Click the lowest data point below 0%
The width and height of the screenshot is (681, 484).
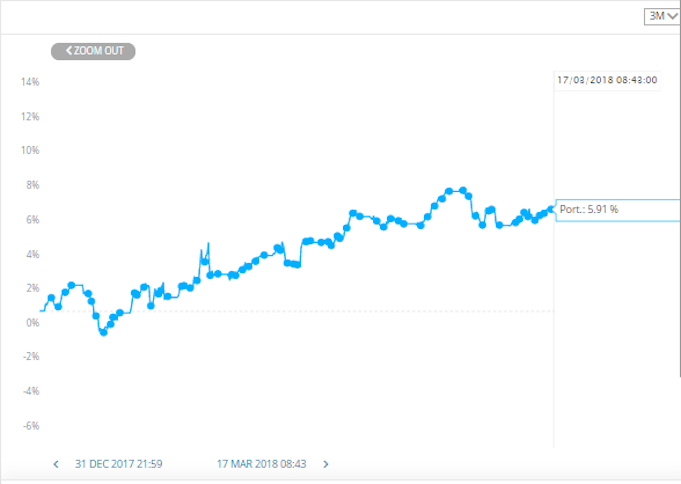[103, 332]
